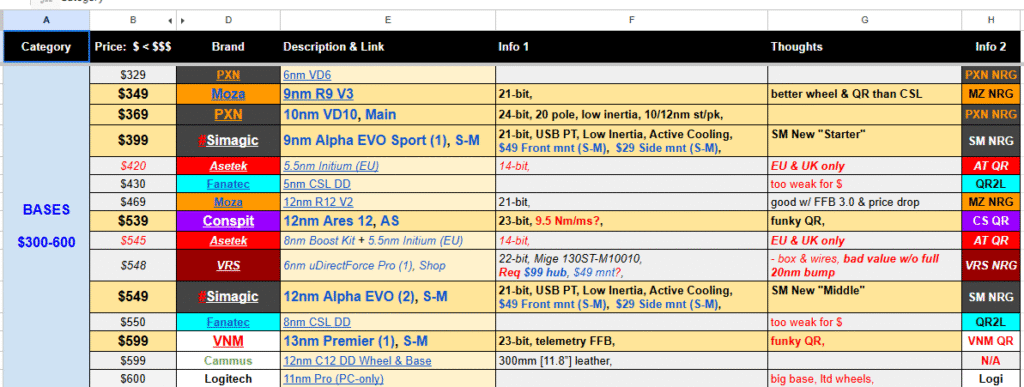Expand hidden column using right arrow in column D header
Screen dimensions: 1024x387
coord(182,21)
